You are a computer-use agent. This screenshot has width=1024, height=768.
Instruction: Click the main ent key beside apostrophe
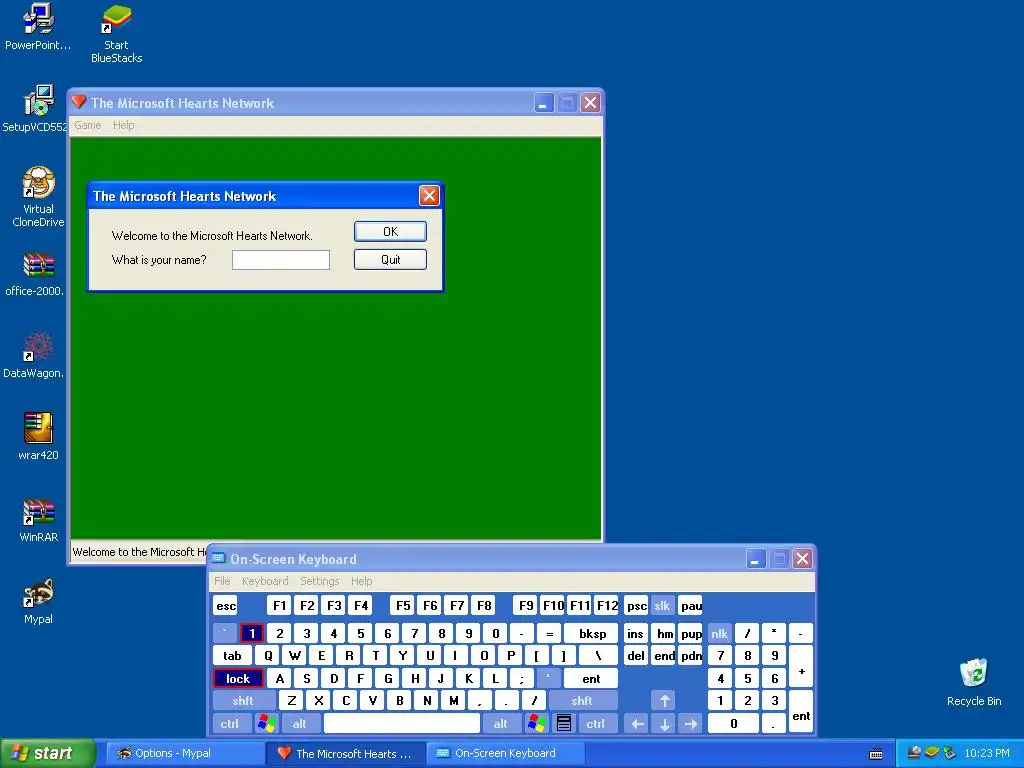[x=591, y=679]
